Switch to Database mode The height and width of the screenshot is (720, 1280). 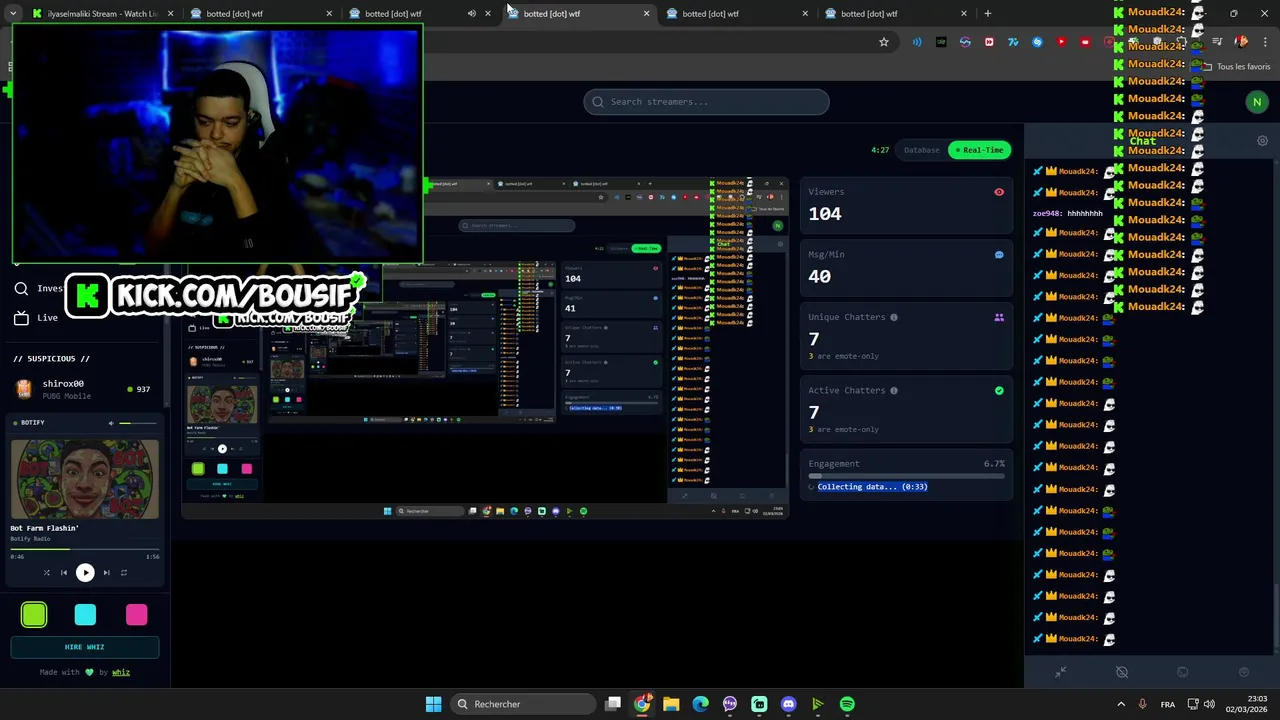tap(922, 150)
